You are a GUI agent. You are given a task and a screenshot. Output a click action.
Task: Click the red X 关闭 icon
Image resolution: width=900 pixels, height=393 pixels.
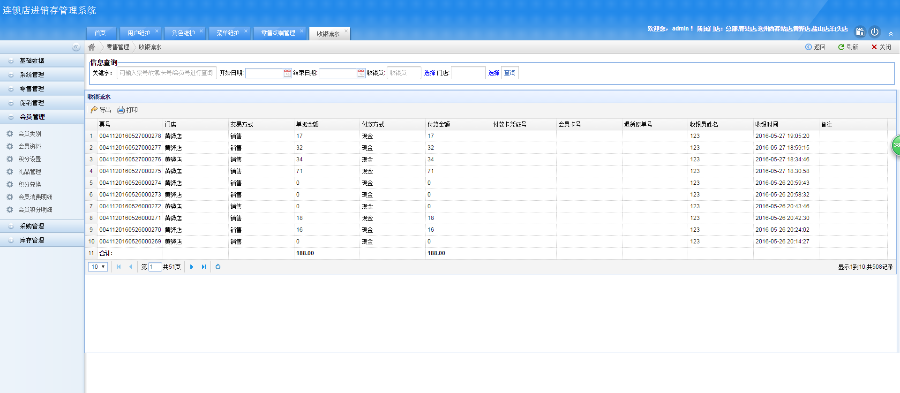click(874, 48)
